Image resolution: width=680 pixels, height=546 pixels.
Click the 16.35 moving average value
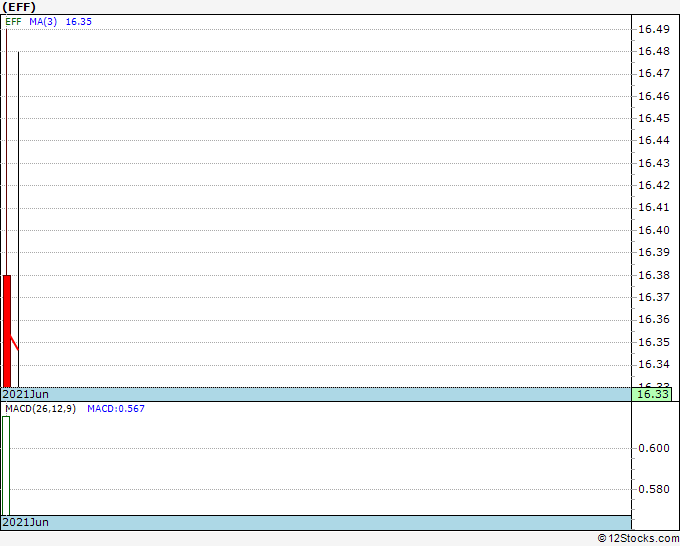[x=78, y=22]
